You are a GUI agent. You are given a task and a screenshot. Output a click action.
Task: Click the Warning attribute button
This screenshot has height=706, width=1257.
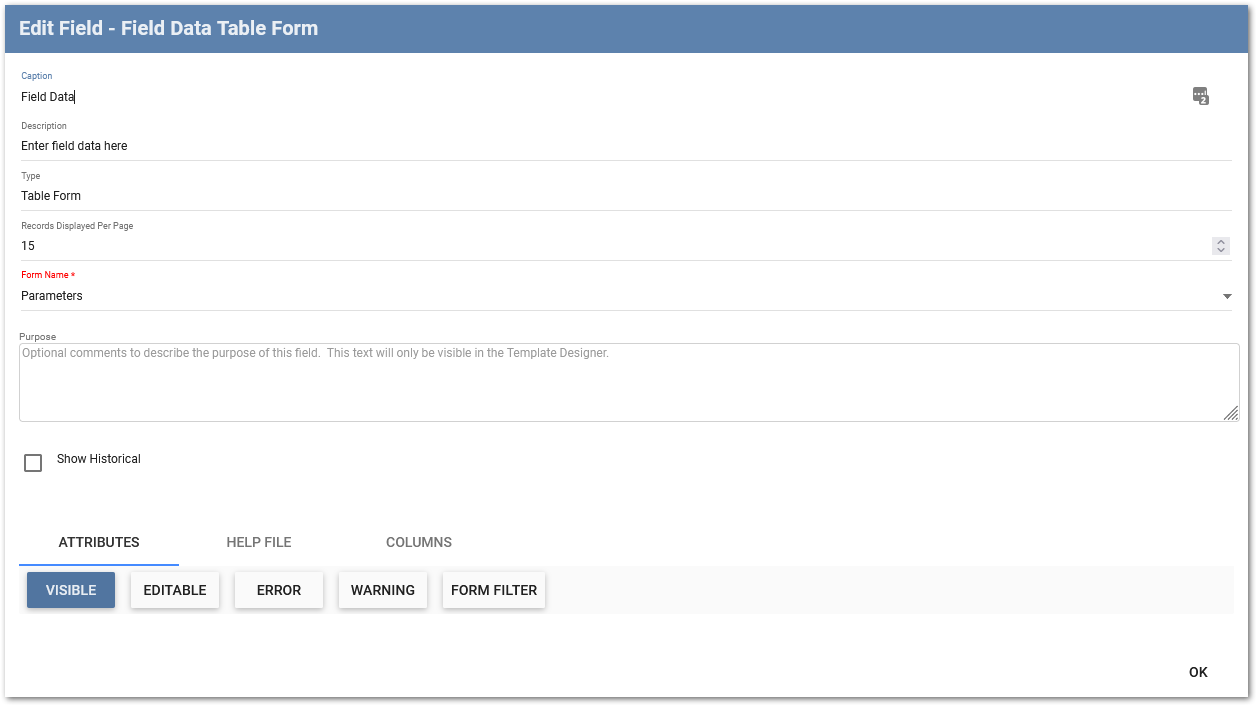click(383, 590)
